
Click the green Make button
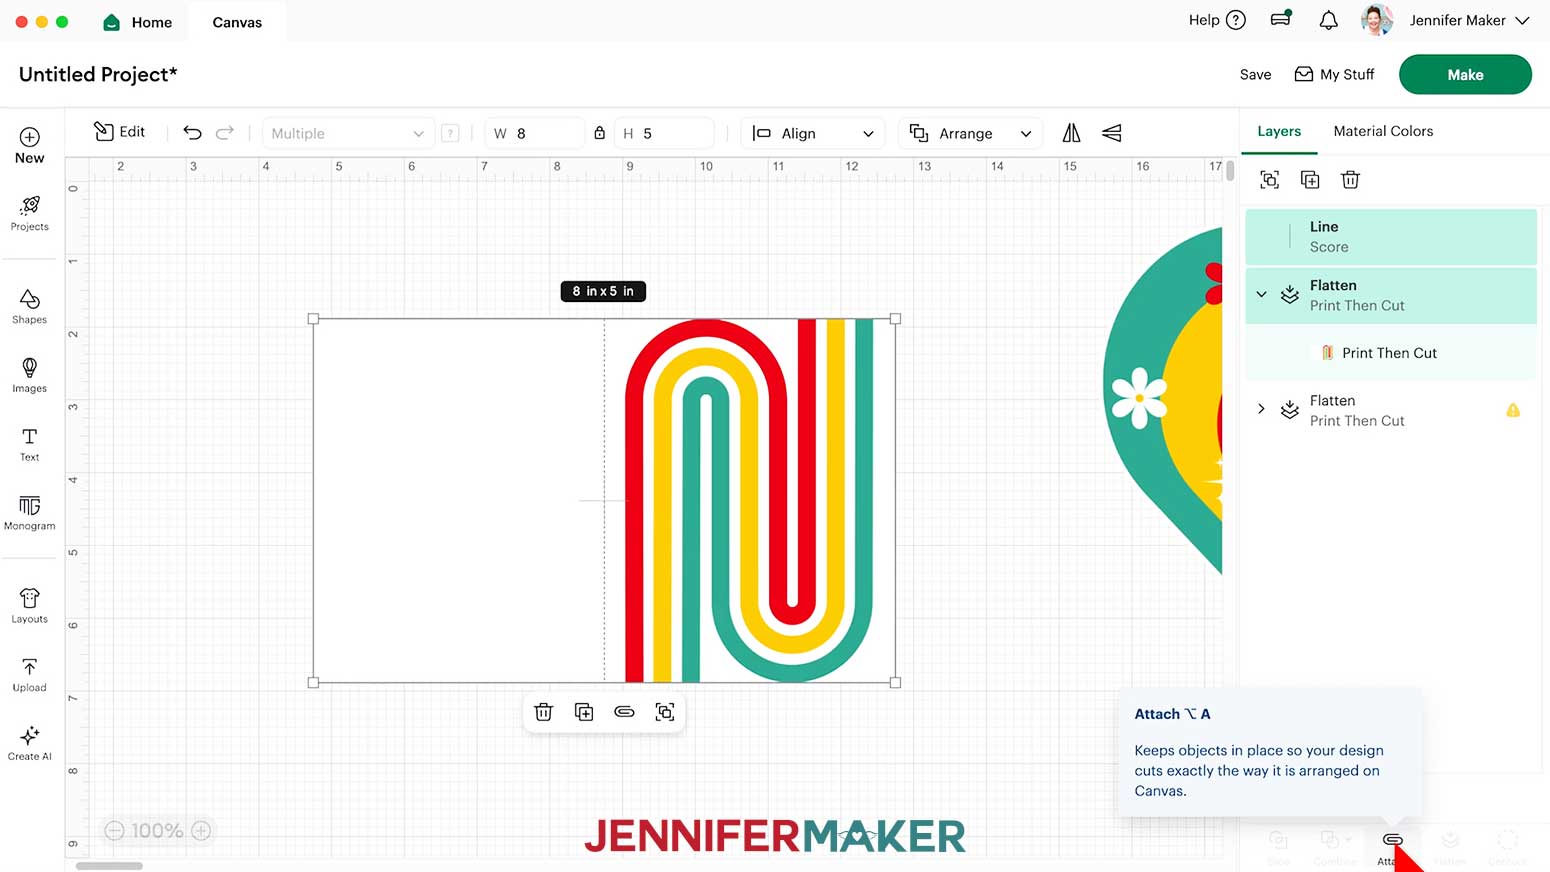[x=1465, y=75]
